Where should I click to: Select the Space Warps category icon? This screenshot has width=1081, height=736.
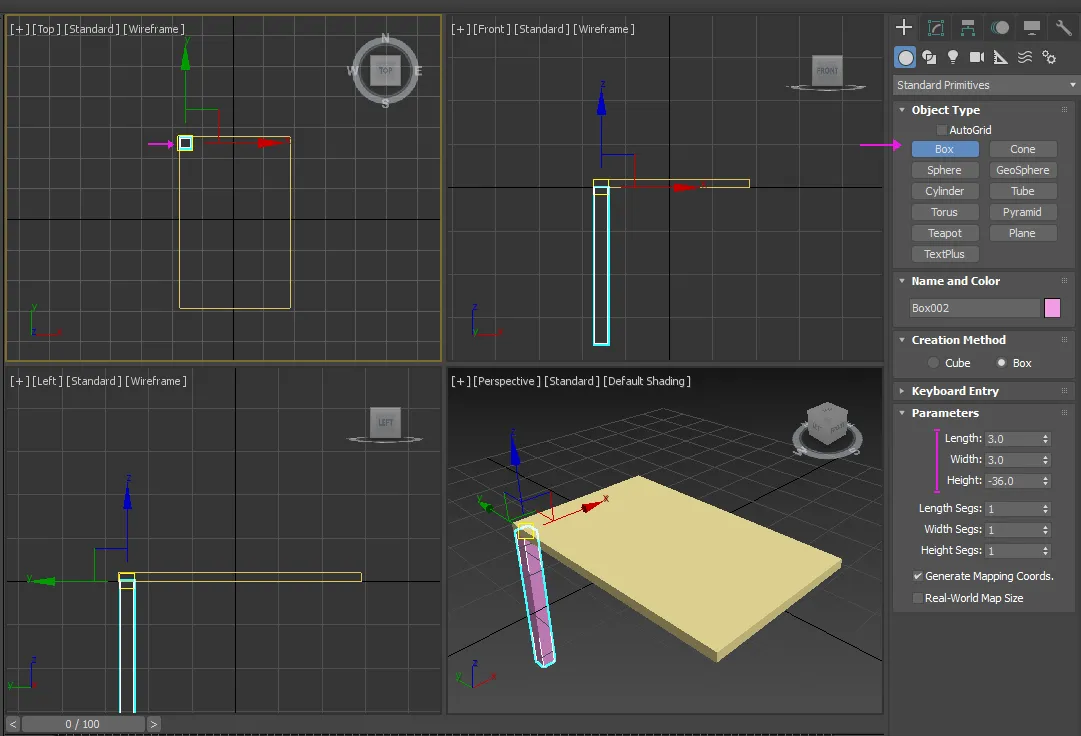[1025, 58]
